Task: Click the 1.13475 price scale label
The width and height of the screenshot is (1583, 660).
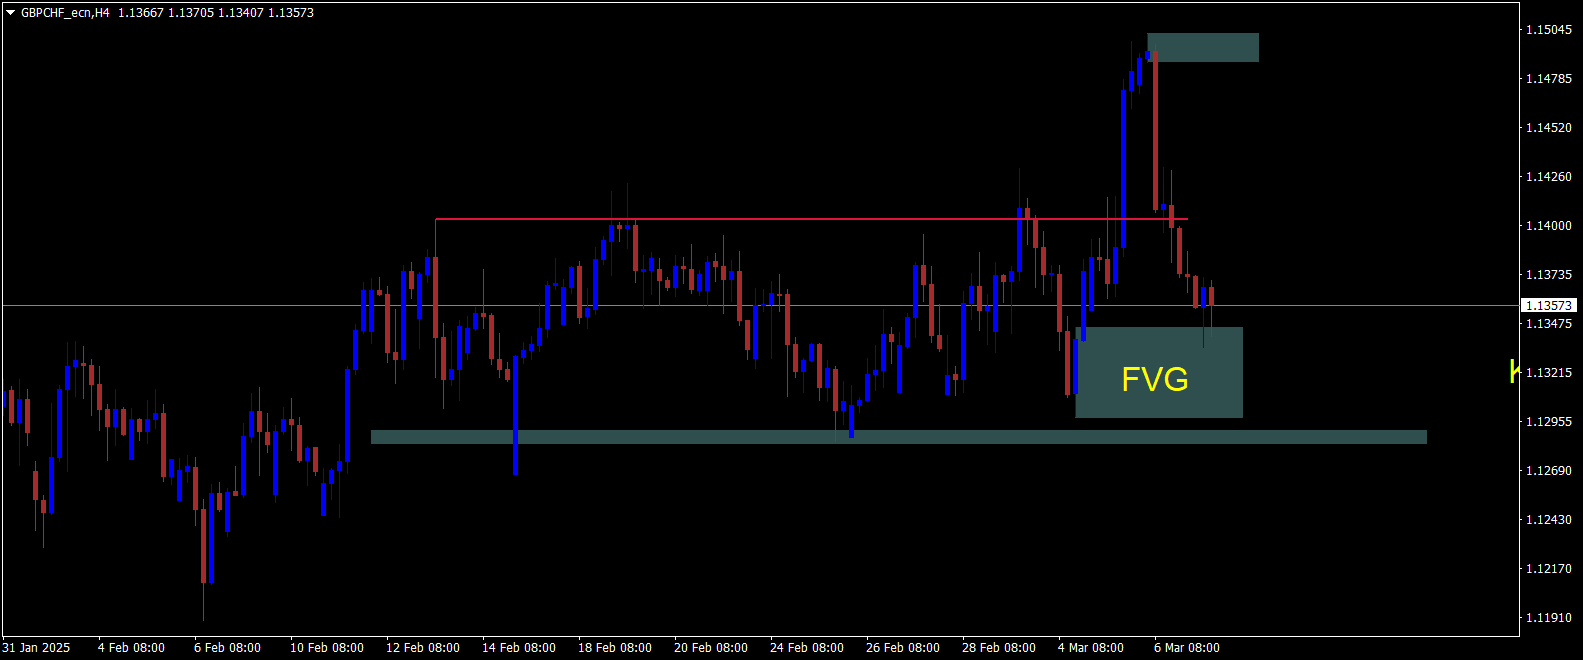Action: [x=1548, y=324]
